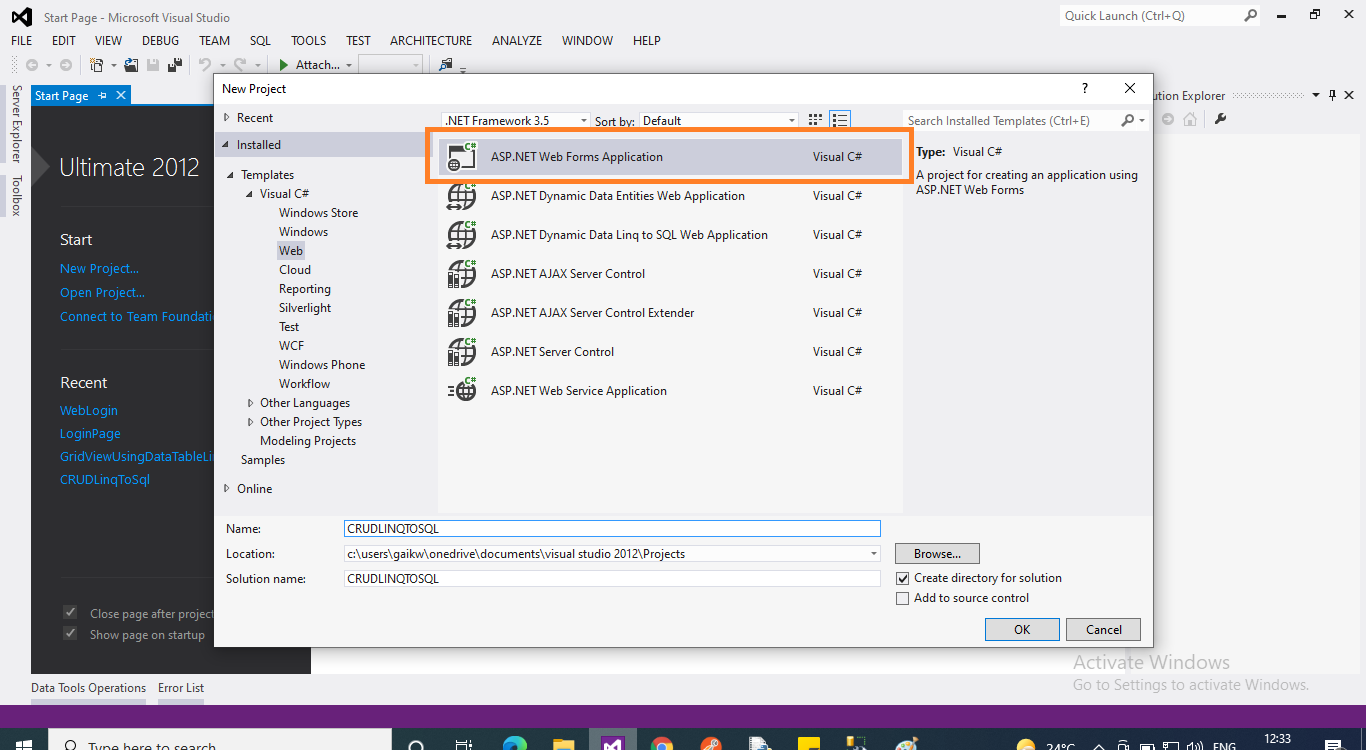Click the New Project toolbar icon

[x=96, y=65]
